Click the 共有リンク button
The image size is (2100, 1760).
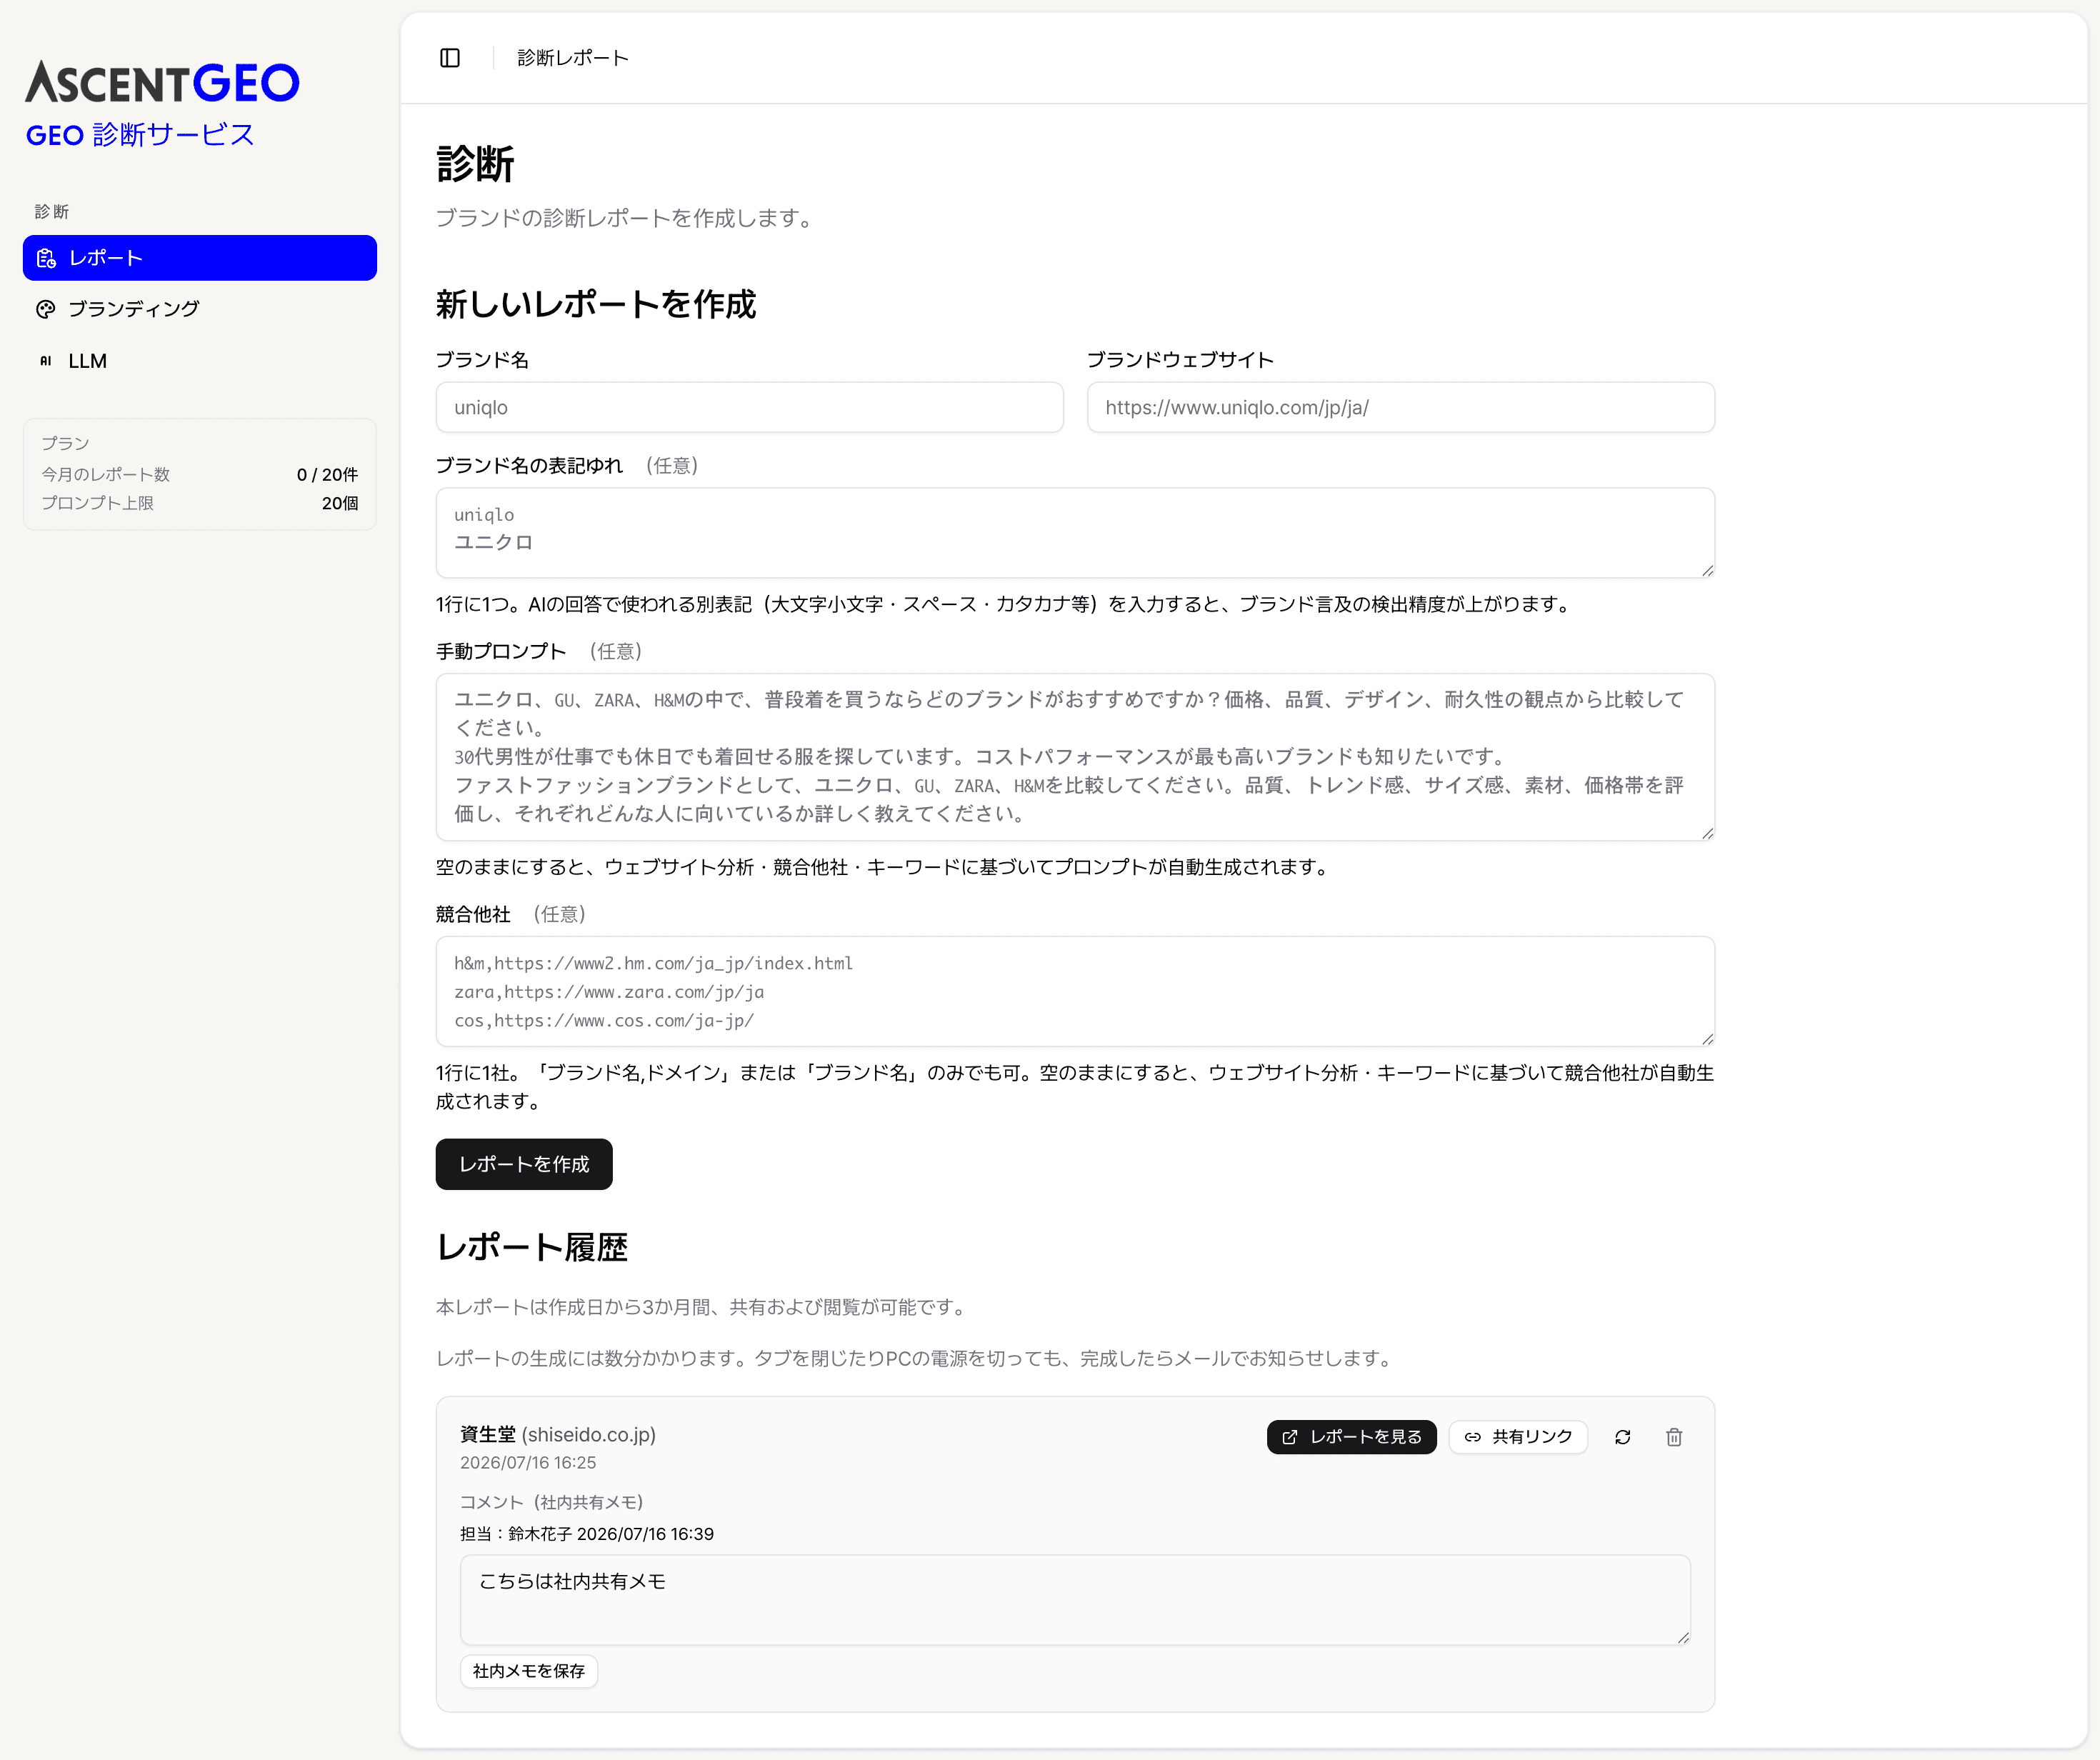pyautogui.click(x=1518, y=1437)
